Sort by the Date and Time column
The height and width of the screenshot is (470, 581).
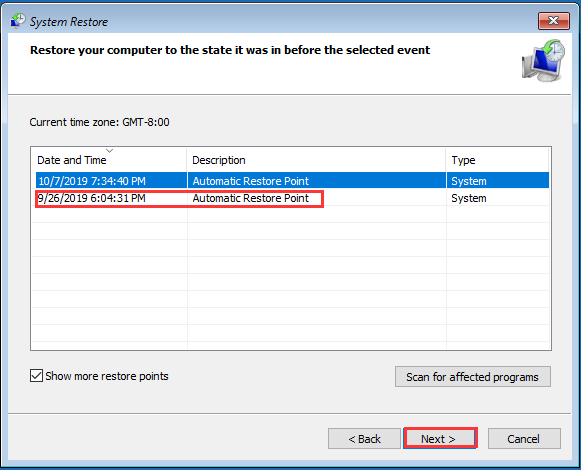click(x=109, y=160)
